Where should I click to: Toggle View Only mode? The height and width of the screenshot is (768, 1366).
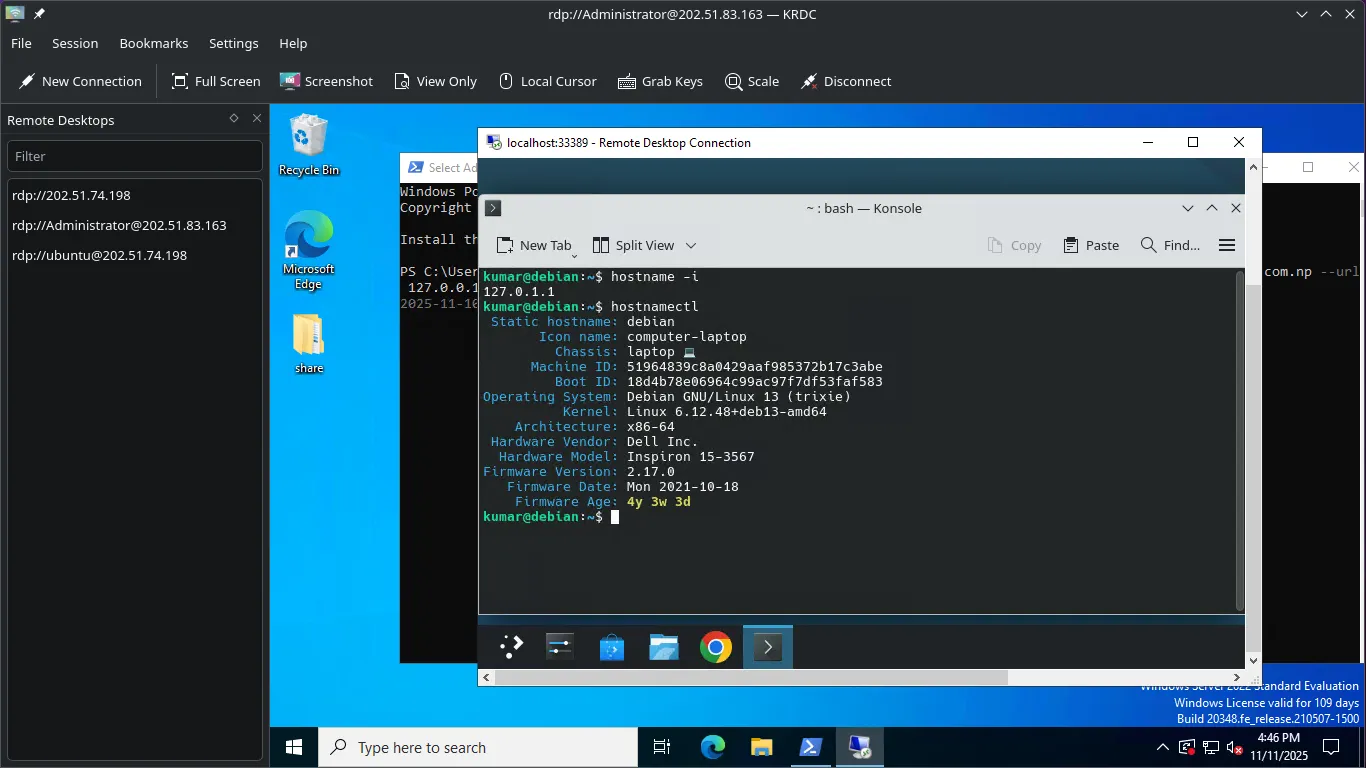pyautogui.click(x=435, y=82)
